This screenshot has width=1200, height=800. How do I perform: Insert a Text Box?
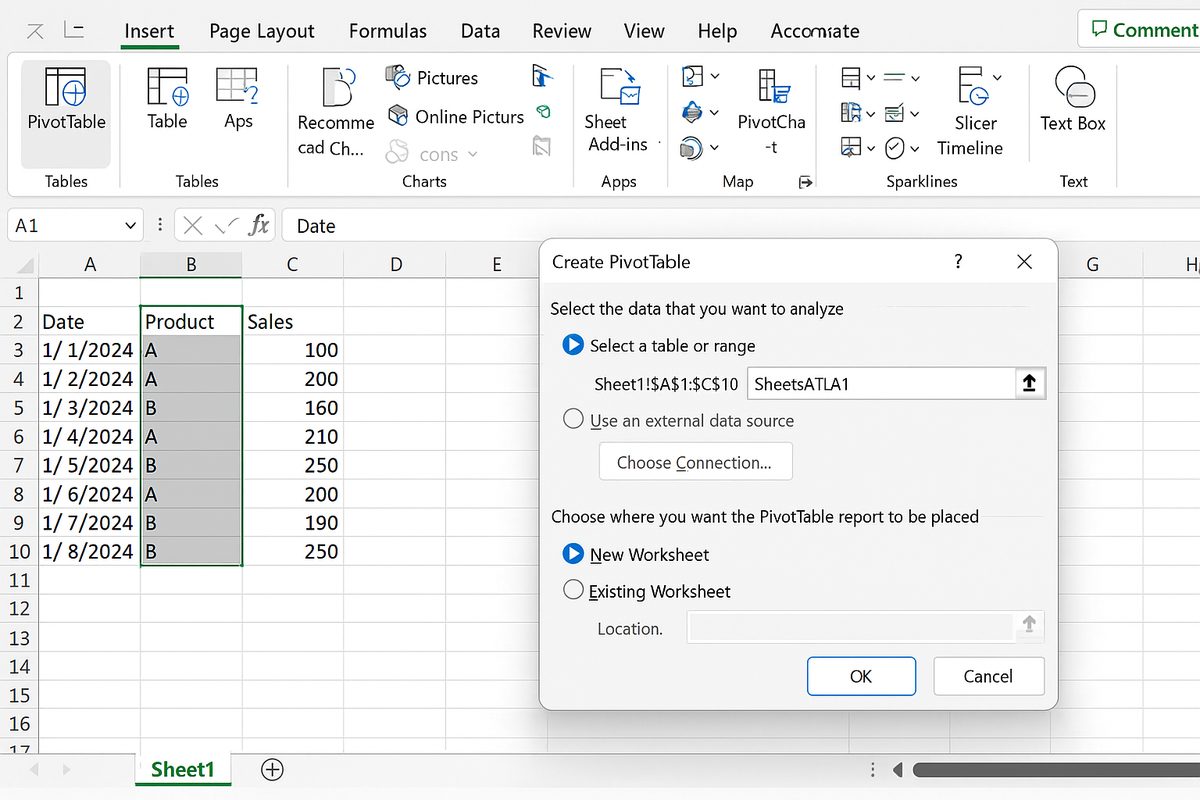pos(1073,98)
